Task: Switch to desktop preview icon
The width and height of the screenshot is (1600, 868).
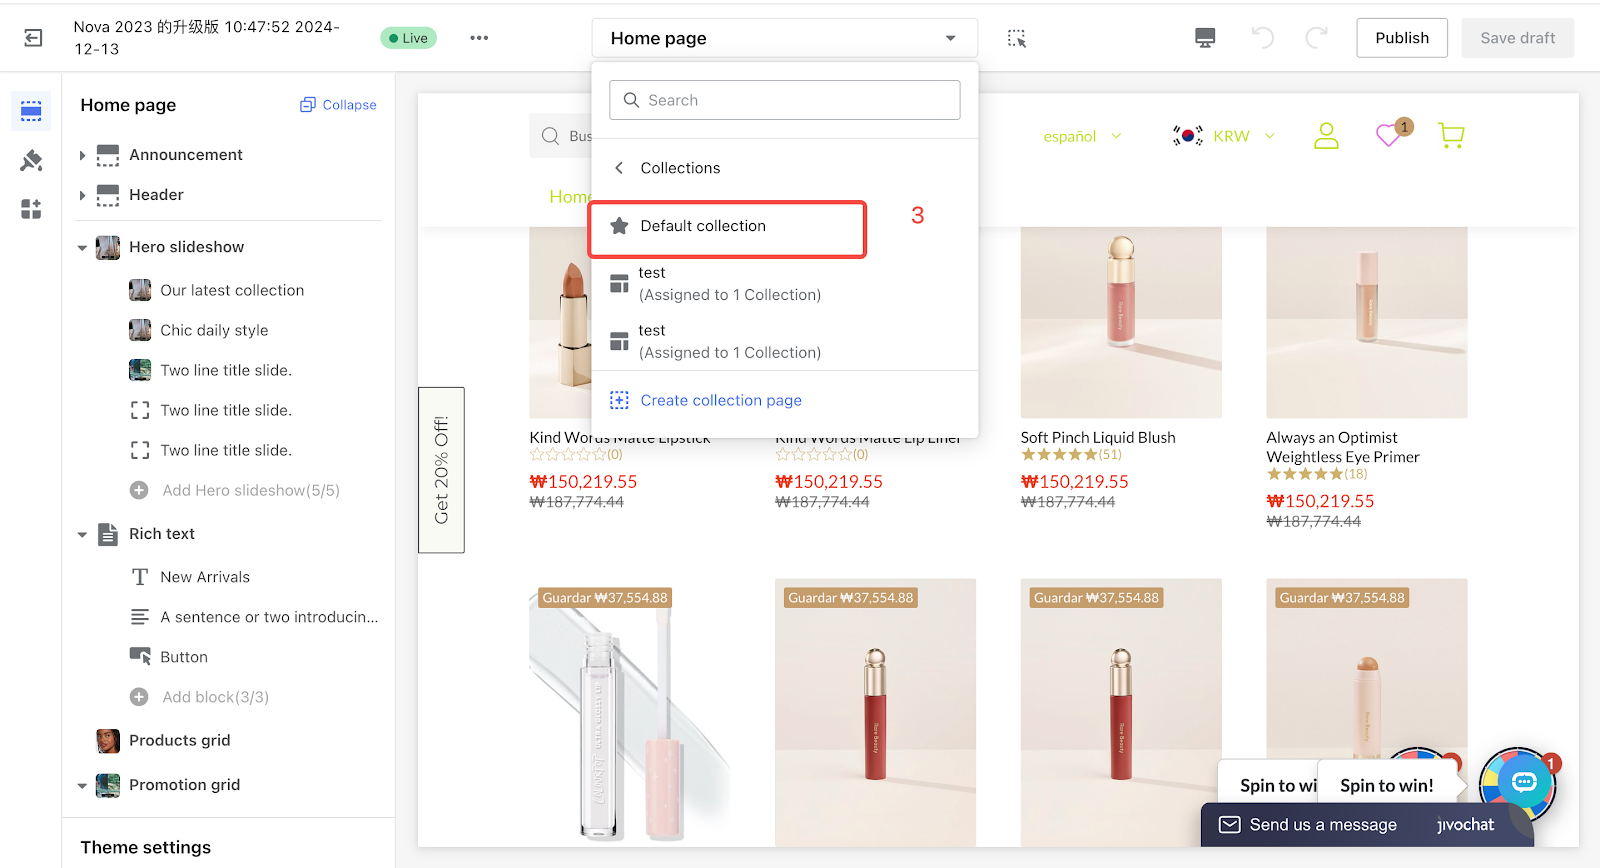Action: tap(1205, 38)
